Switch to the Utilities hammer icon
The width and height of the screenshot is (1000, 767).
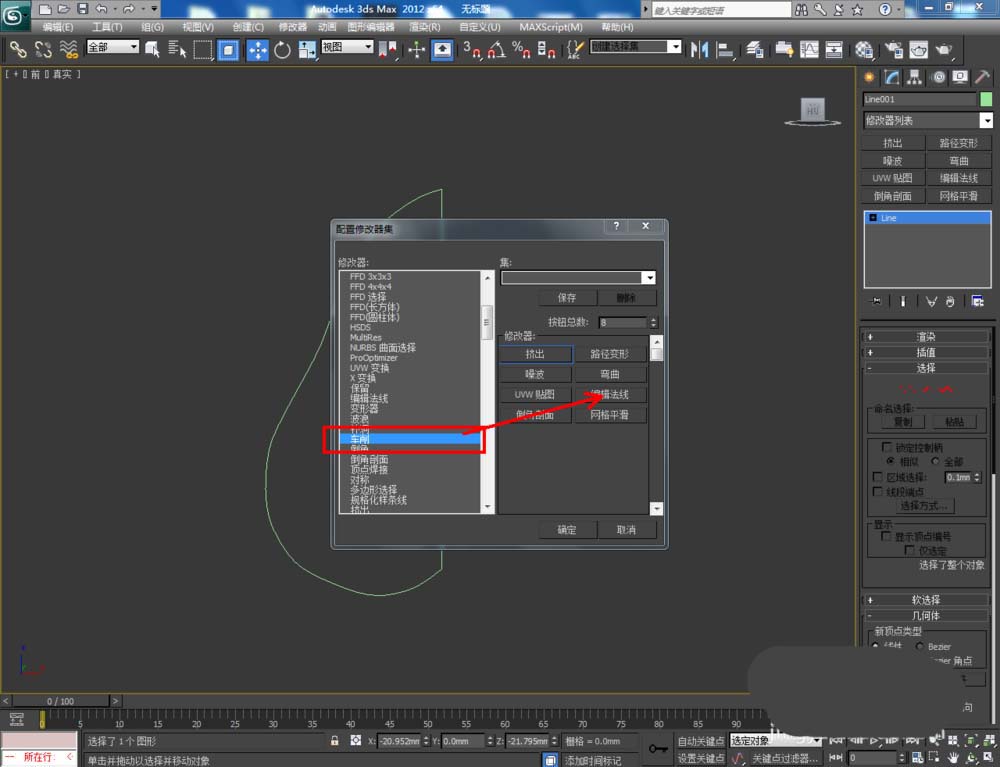pos(983,77)
